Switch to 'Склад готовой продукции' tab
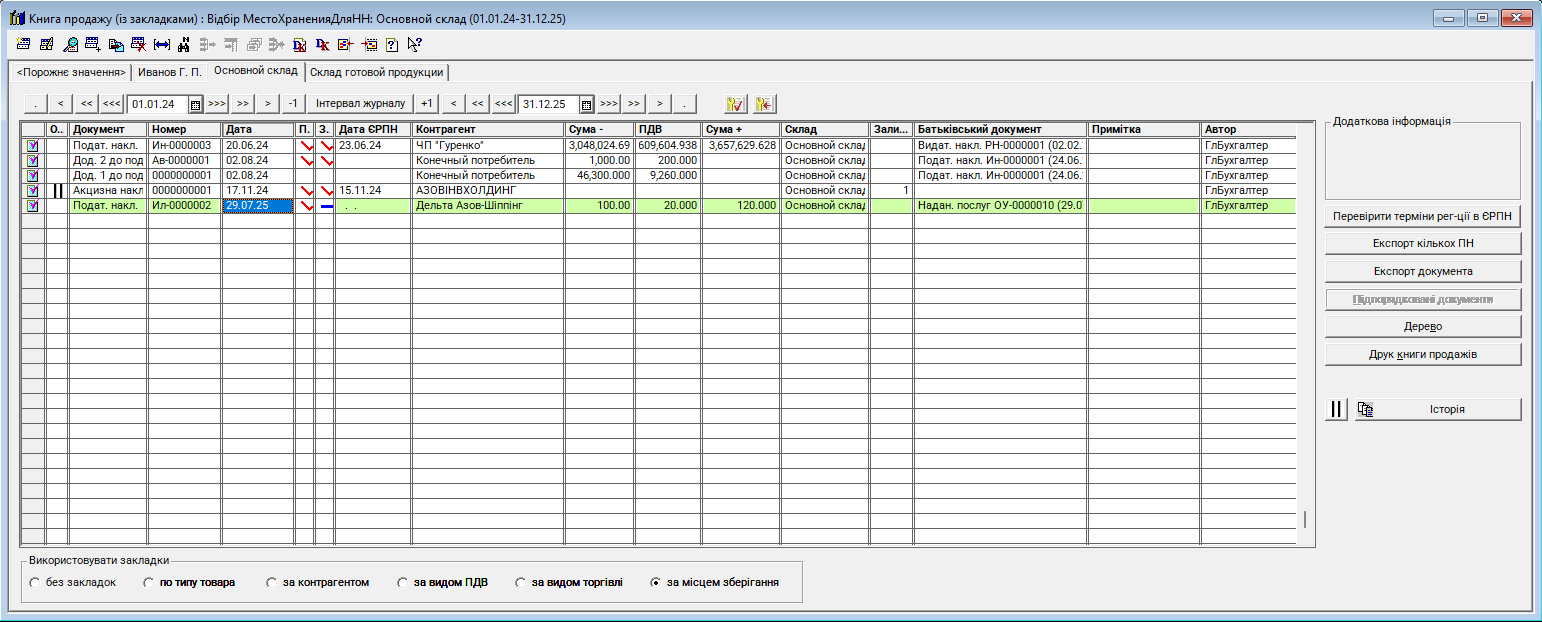The height and width of the screenshot is (622, 1542). [x=376, y=72]
